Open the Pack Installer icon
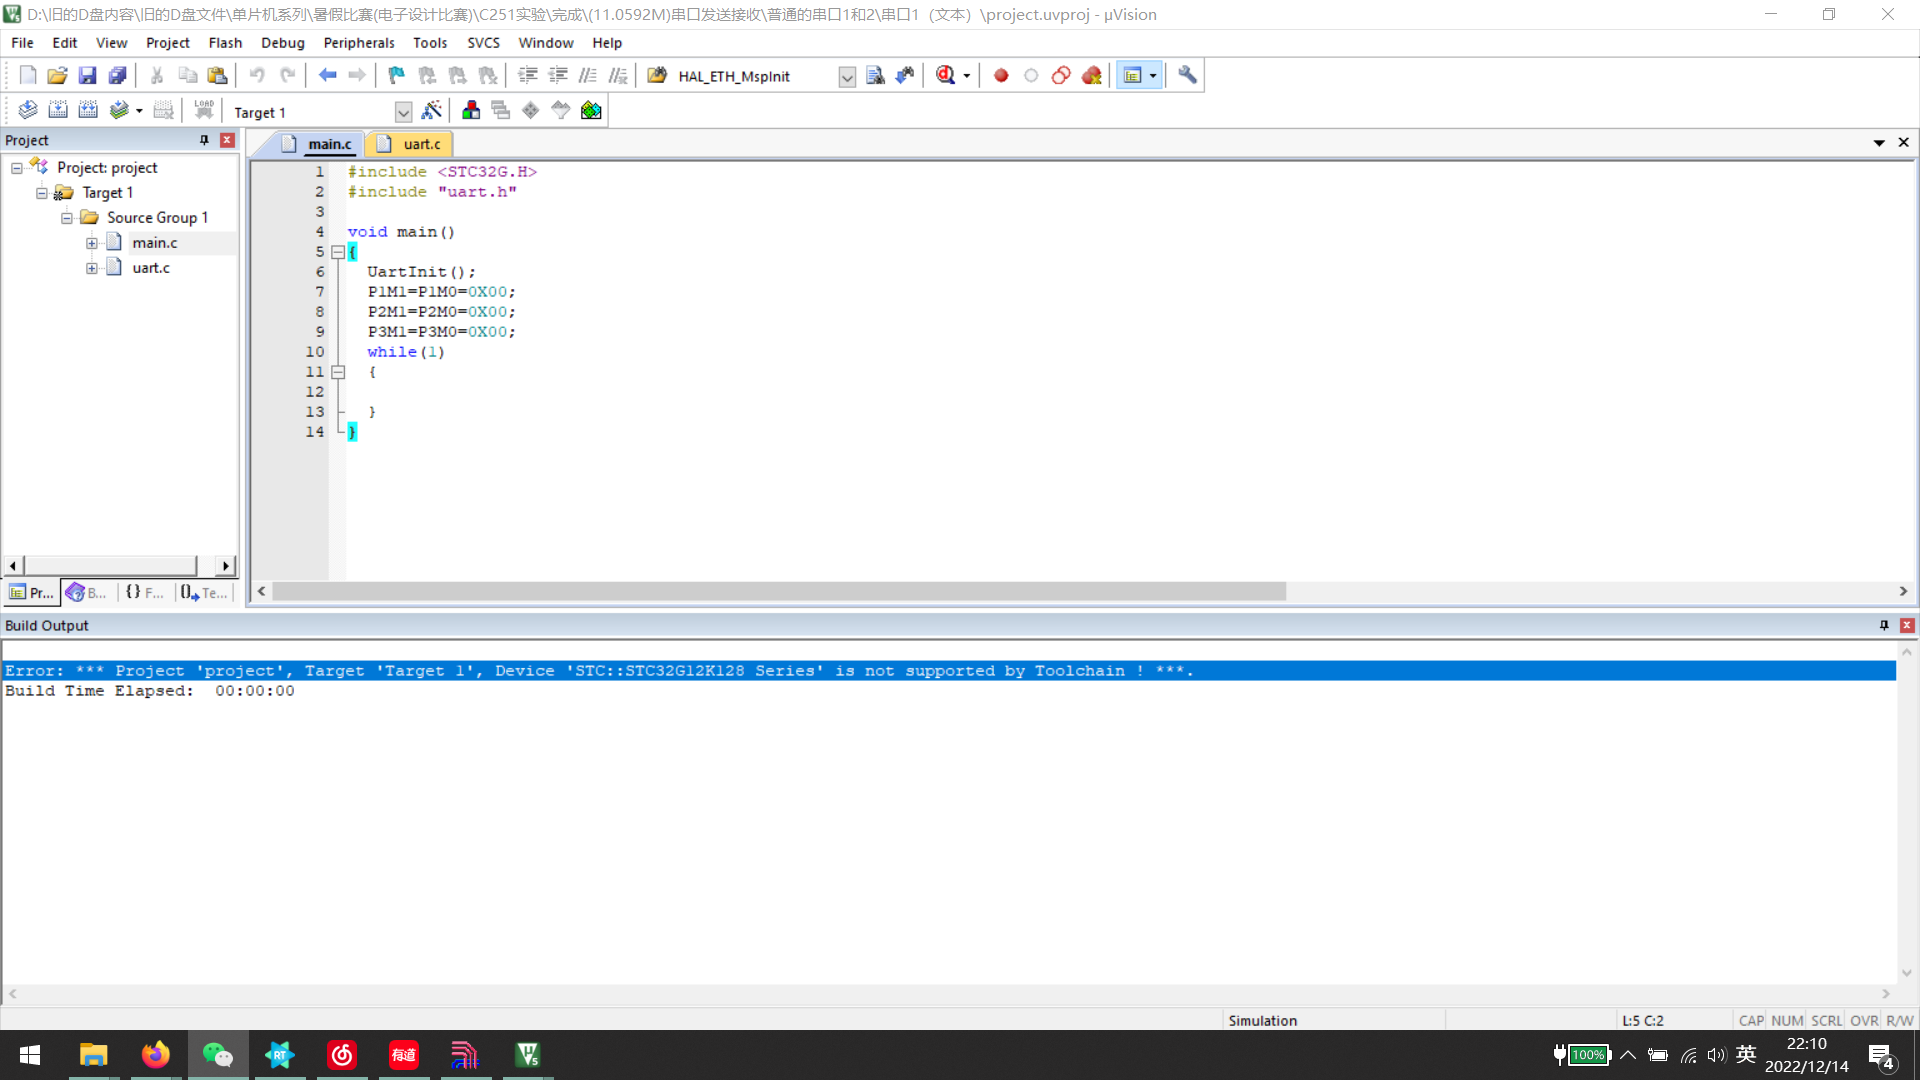1920x1080 pixels. 591,110
